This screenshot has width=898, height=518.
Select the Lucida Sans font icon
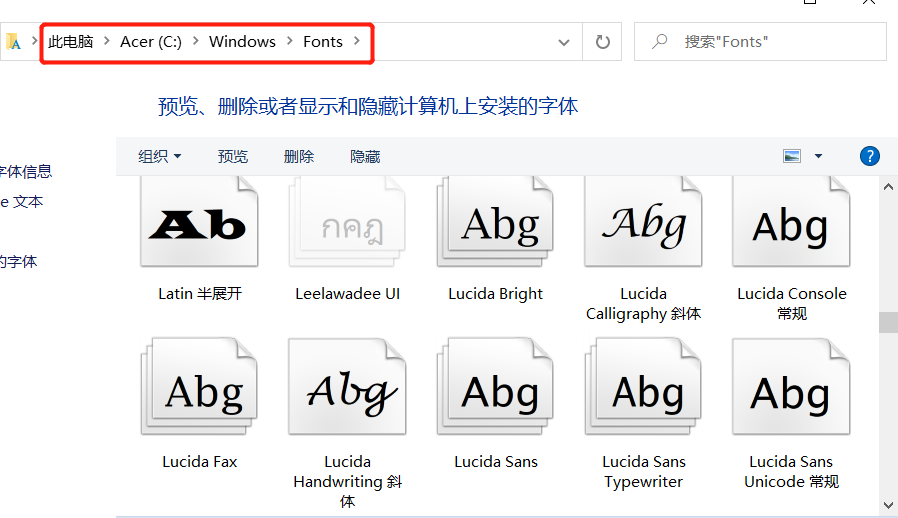[495, 386]
